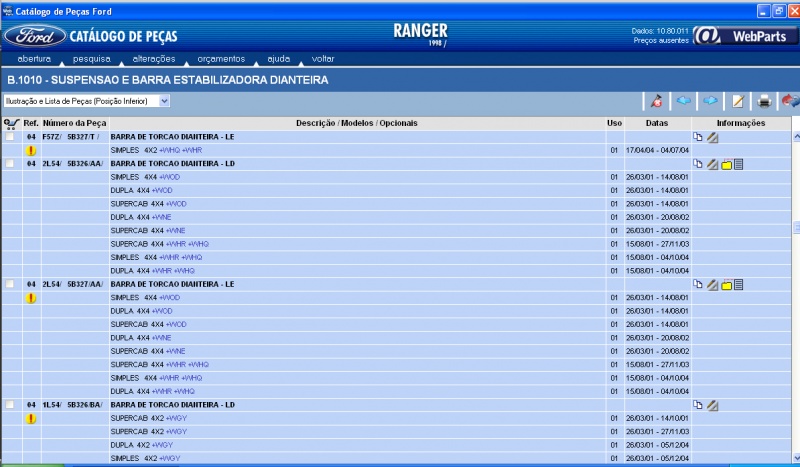Click copy icon in 2L54/ 5B327/AA row

pos(698,284)
